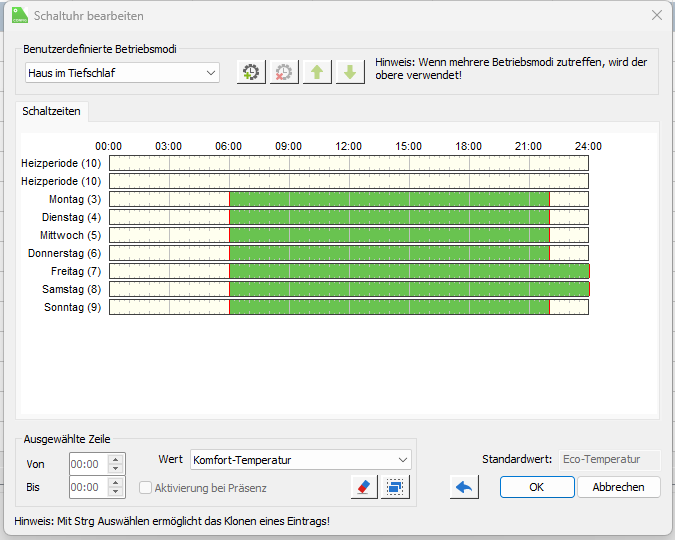The image size is (675, 540).
Task: Move operating mode down with green arrow
Action: click(350, 73)
